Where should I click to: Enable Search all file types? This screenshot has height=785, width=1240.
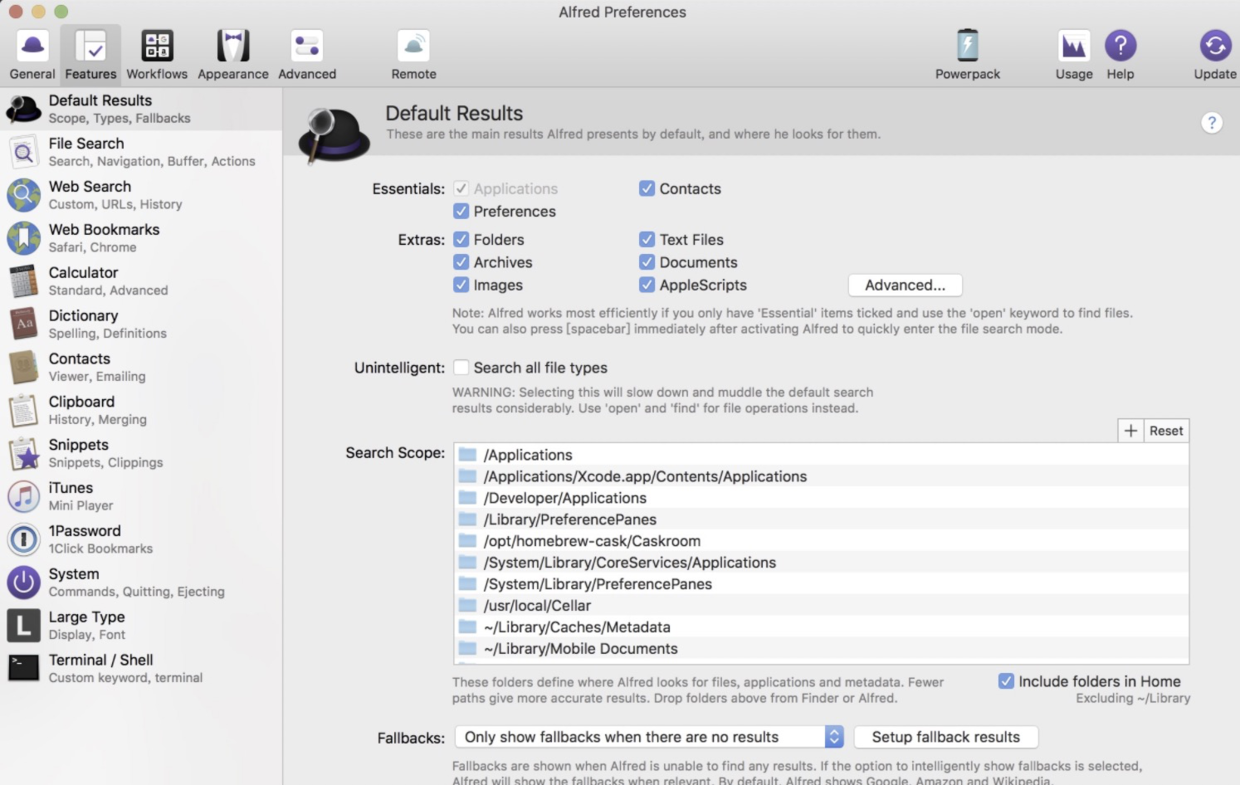coord(461,367)
